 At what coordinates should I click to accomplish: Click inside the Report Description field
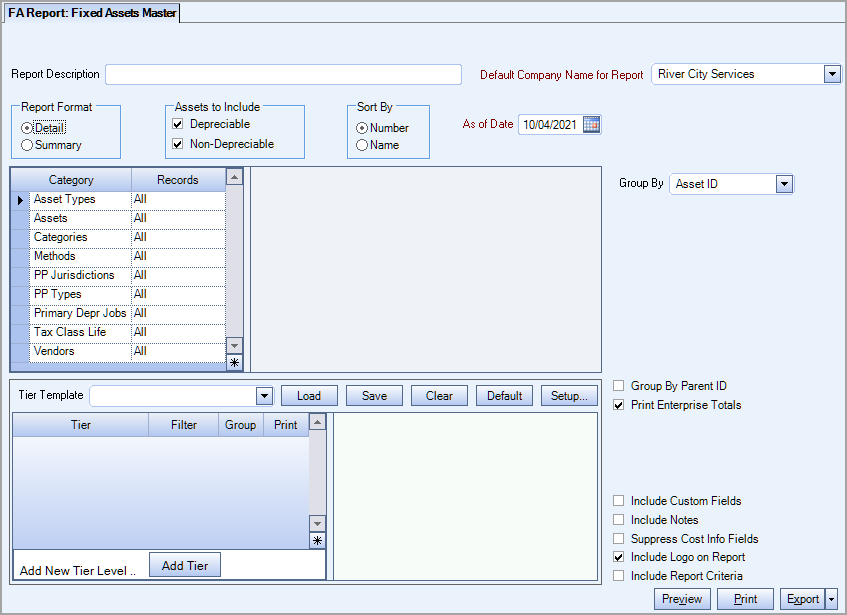[x=283, y=73]
